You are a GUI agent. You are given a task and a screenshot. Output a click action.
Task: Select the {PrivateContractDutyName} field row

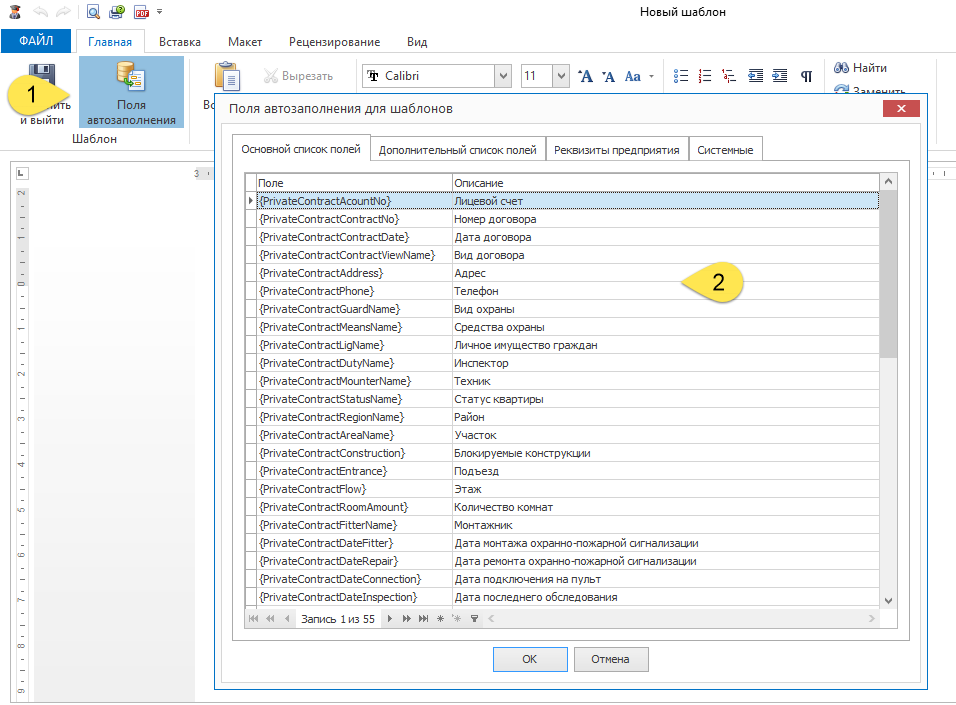(562, 363)
